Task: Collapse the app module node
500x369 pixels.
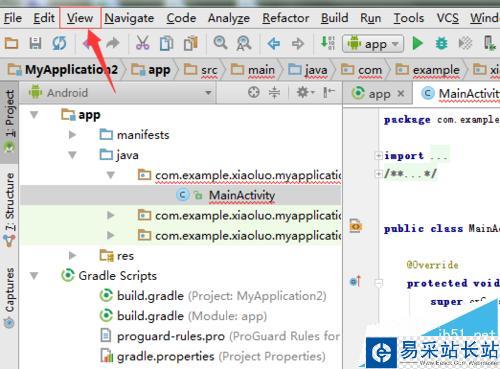Action: click(x=34, y=115)
